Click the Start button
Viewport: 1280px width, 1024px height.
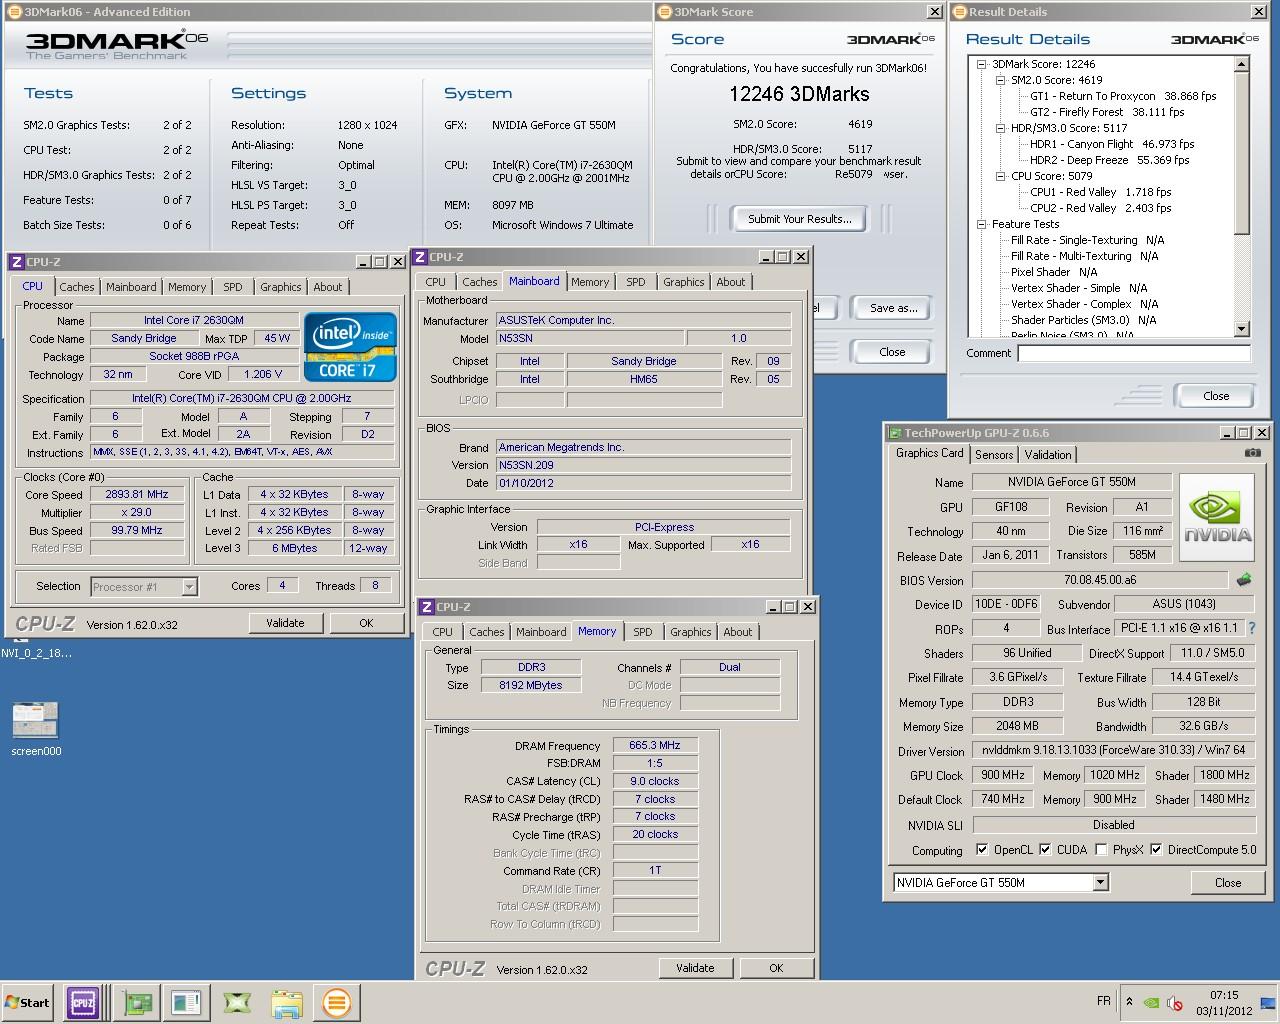point(28,1003)
